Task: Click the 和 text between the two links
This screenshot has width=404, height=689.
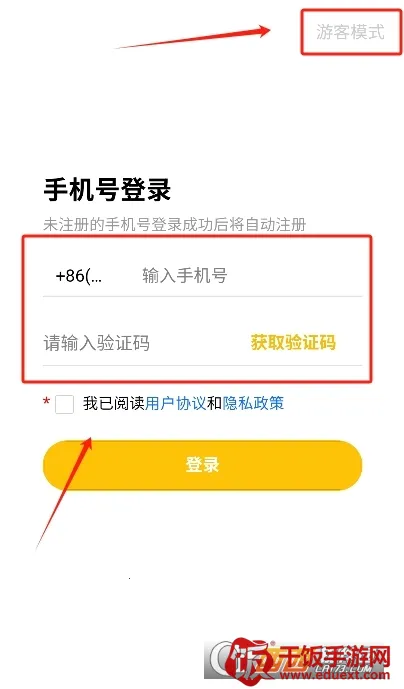Action: pyautogui.click(x=215, y=403)
